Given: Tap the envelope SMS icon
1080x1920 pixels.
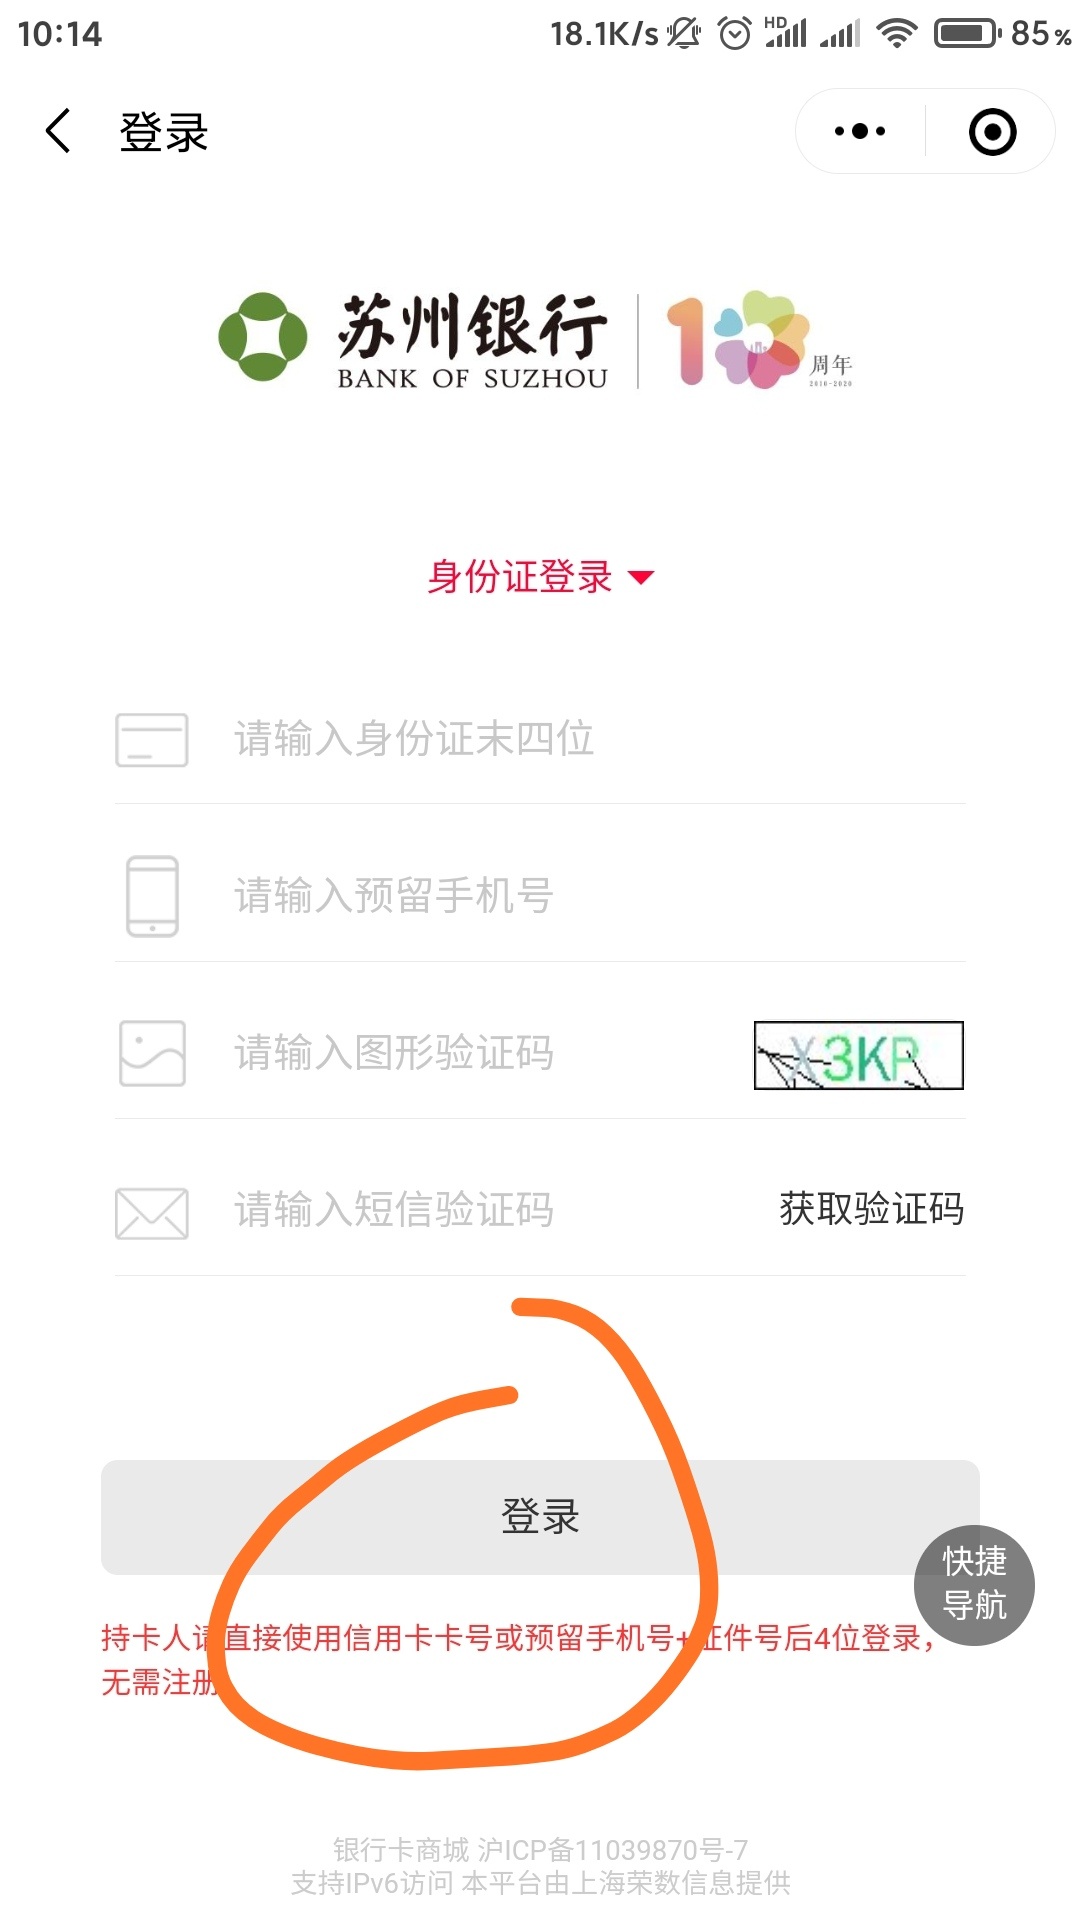Looking at the screenshot, I should 152,1213.
